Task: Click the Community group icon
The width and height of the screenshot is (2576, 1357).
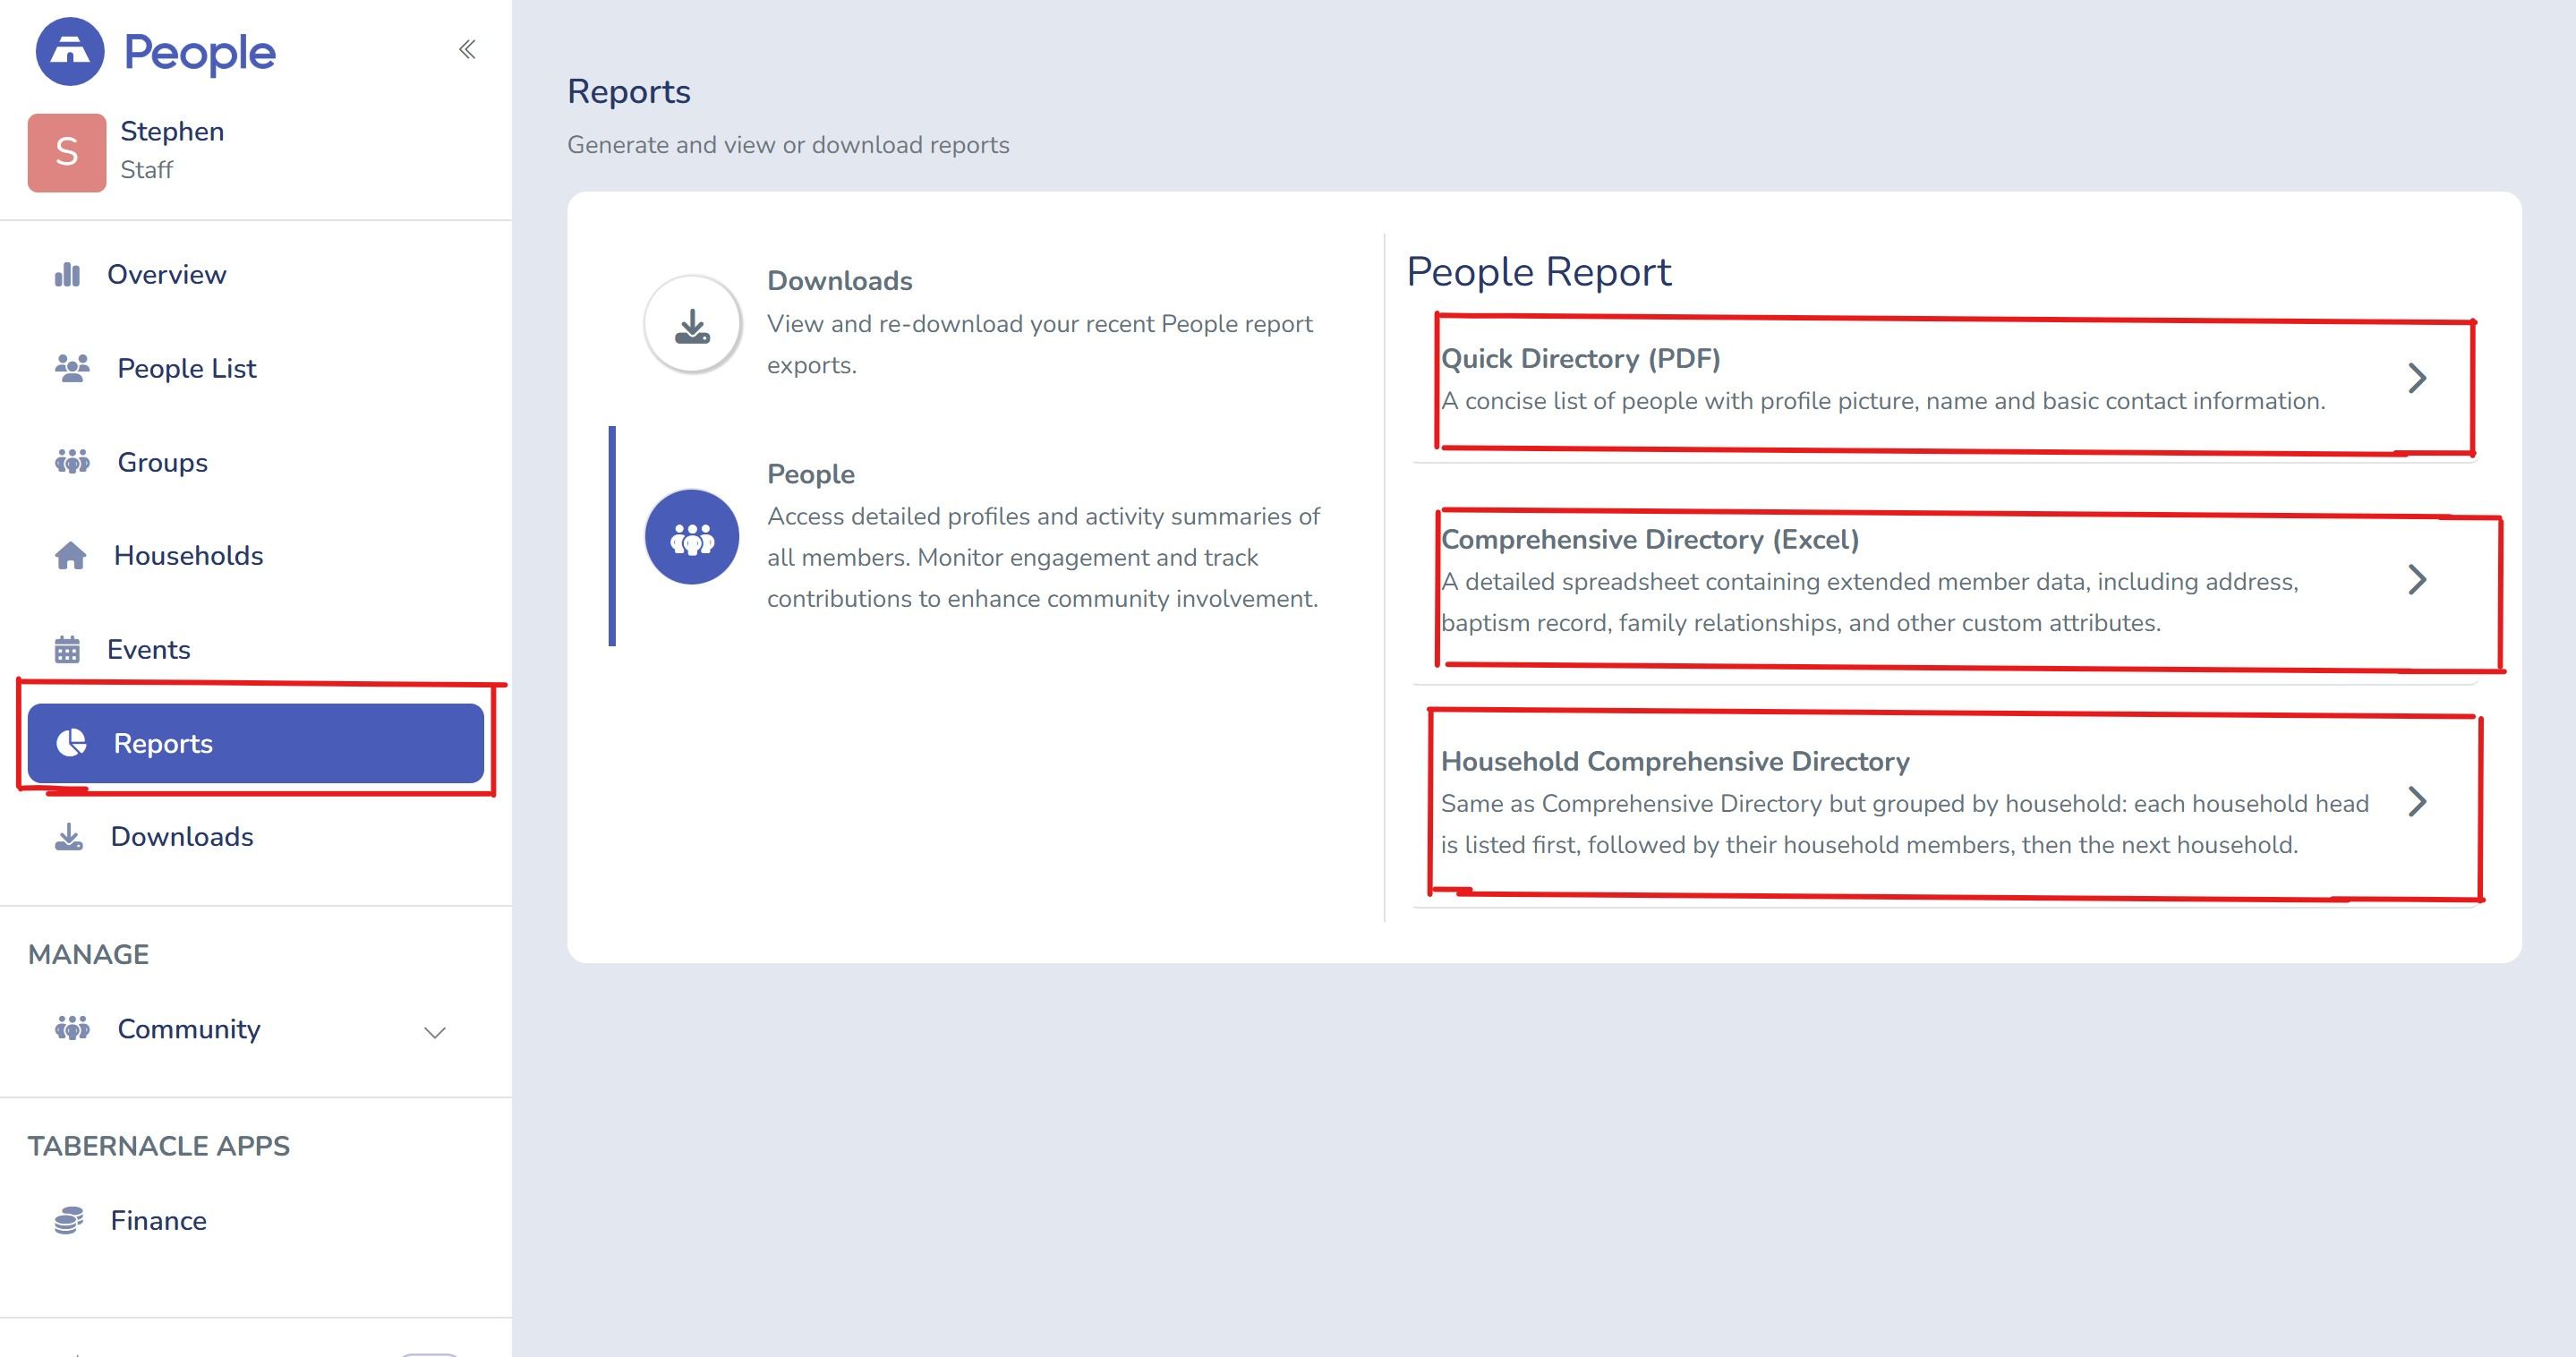Action: pos(72,1028)
